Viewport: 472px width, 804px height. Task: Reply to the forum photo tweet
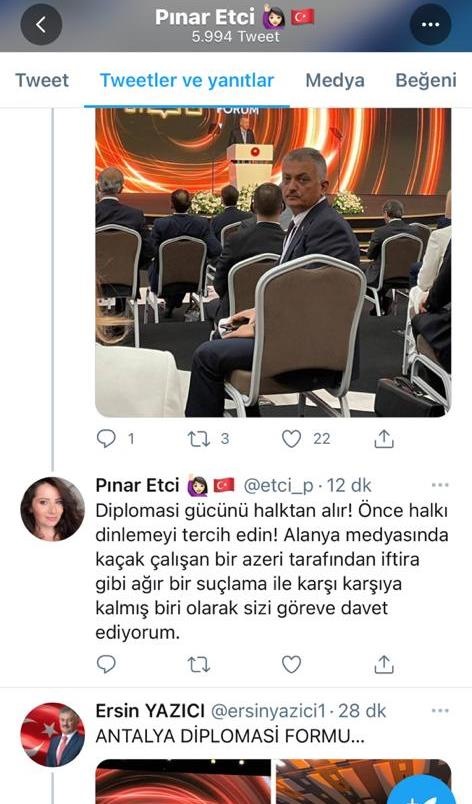pyautogui.click(x=106, y=439)
